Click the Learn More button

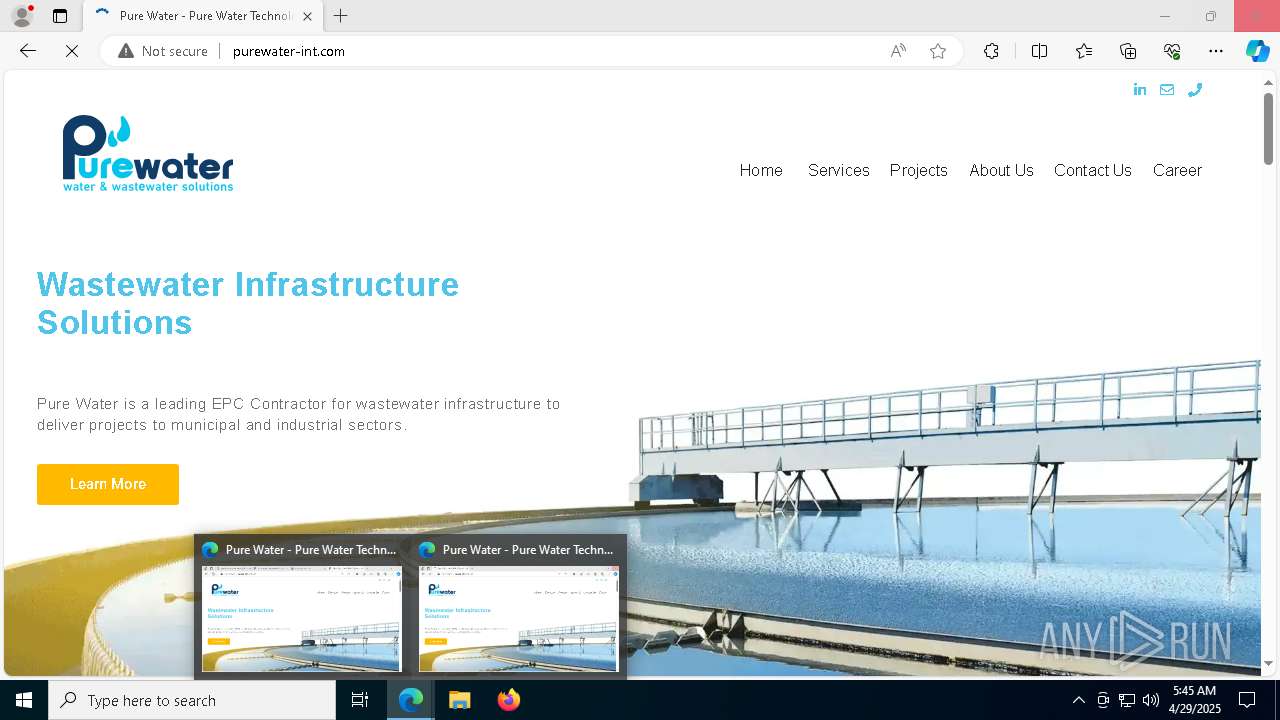[108, 484]
